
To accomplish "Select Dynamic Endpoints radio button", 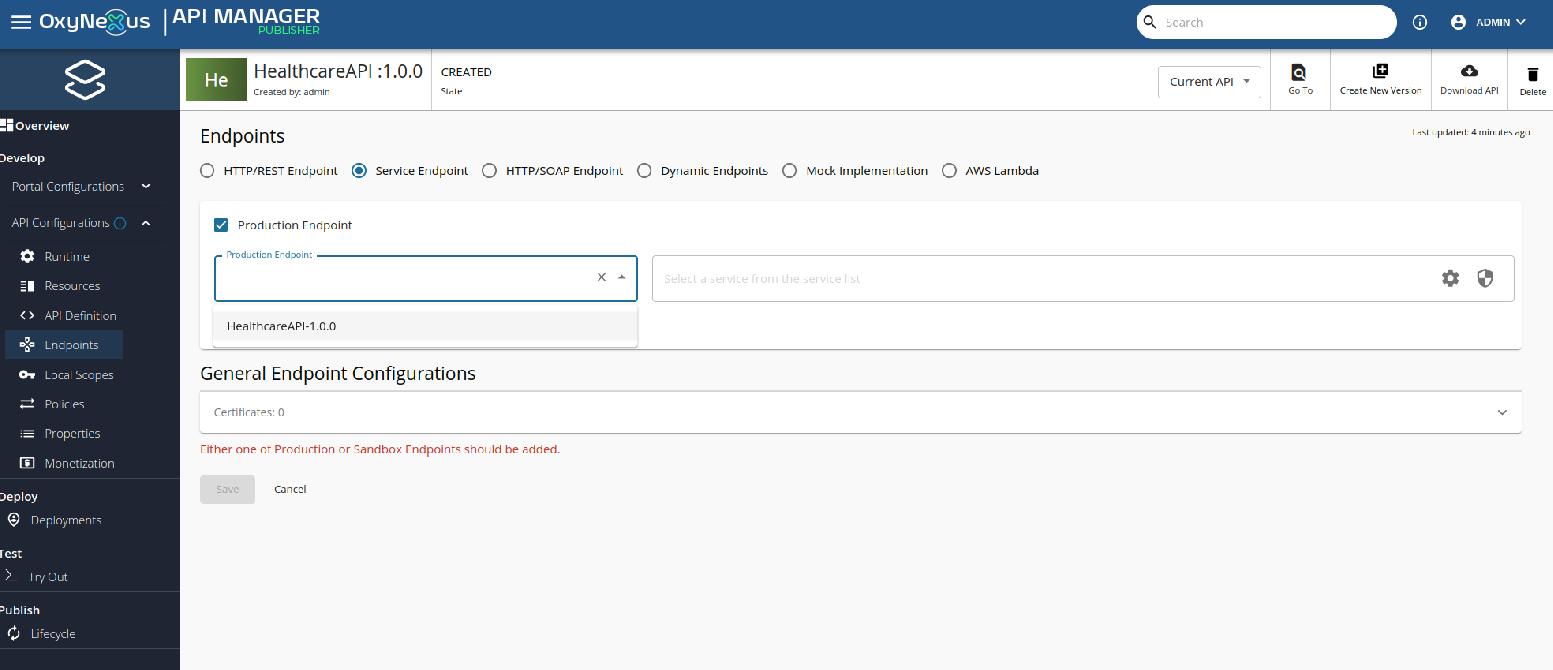I will [x=644, y=170].
